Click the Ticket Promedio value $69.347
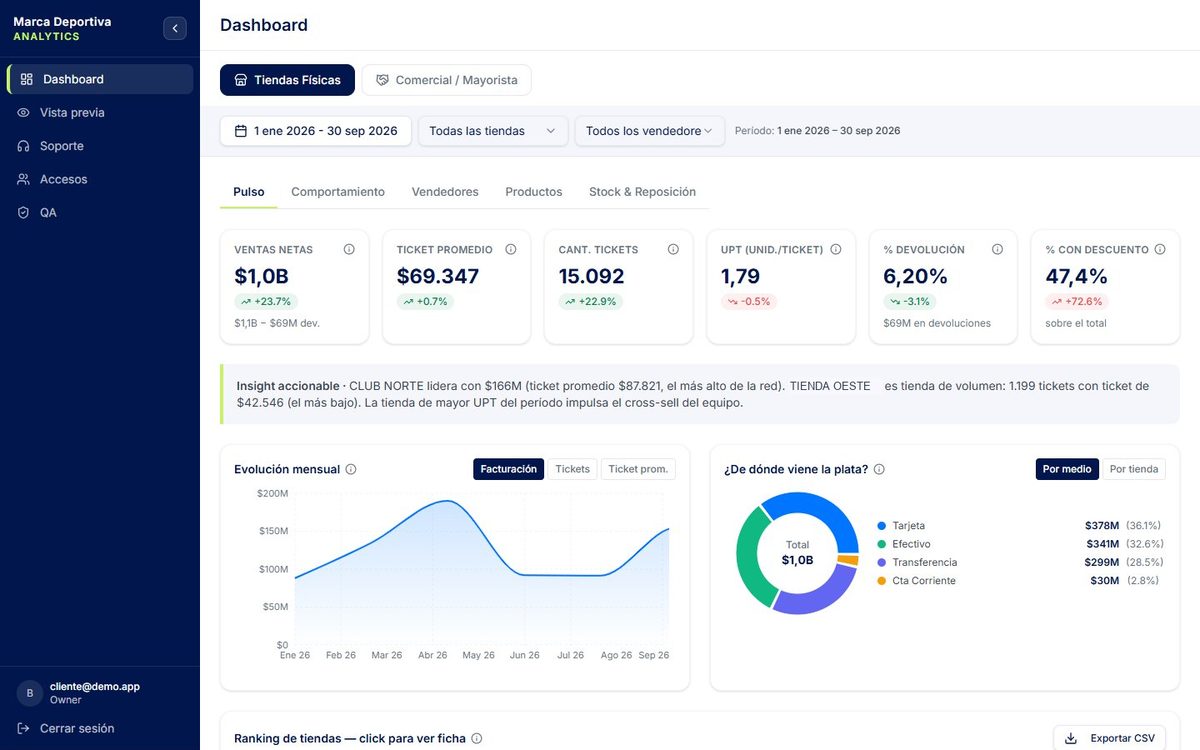Viewport: 1200px width, 750px height. (x=438, y=276)
